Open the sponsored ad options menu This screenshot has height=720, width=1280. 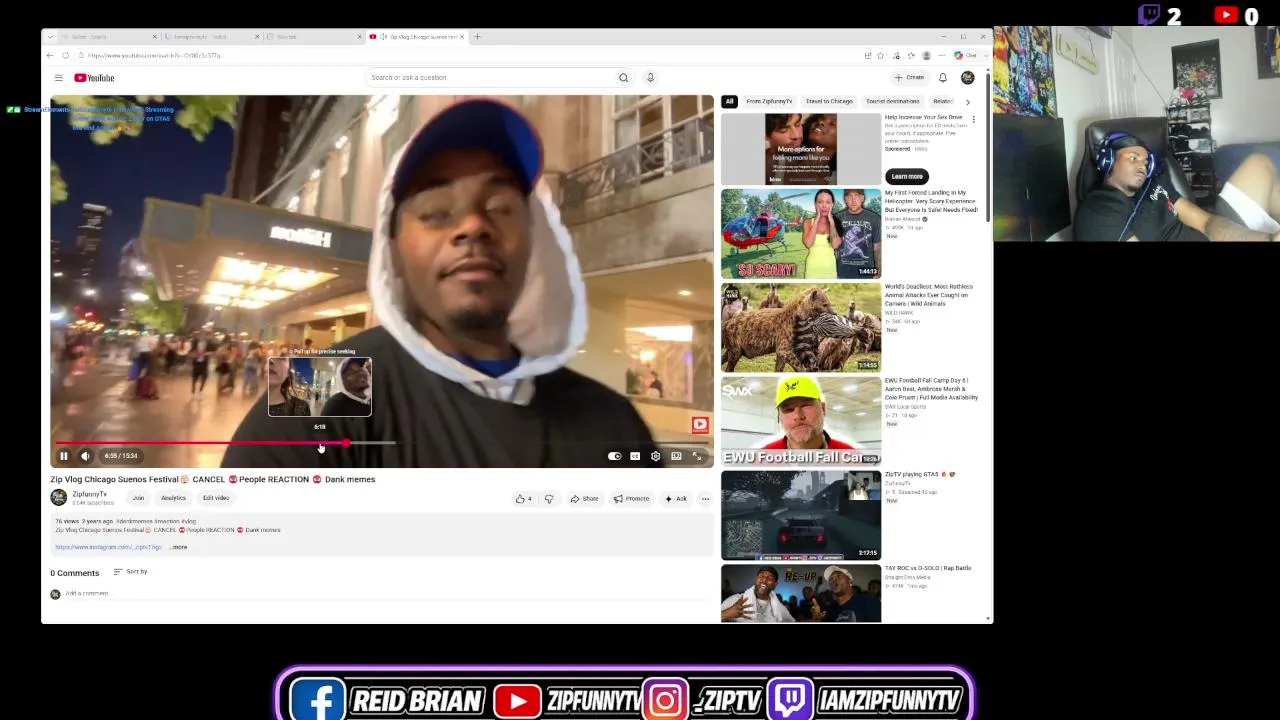(x=973, y=119)
